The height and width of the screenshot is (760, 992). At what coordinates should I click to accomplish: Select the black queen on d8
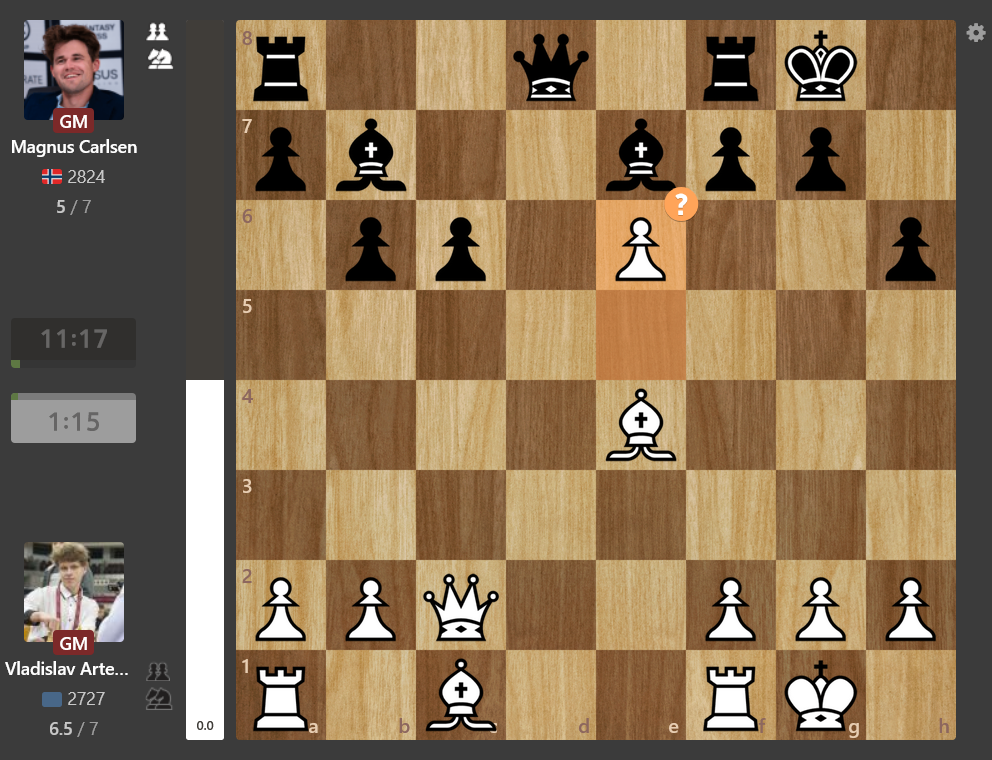[x=551, y=68]
